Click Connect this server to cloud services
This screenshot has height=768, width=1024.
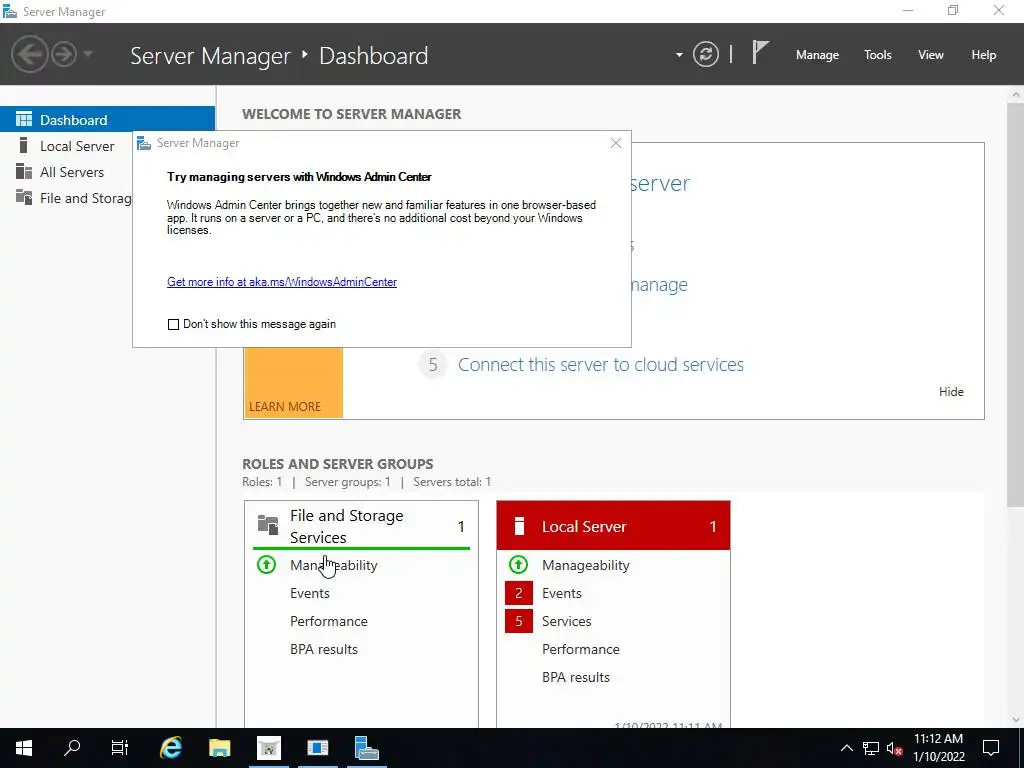click(x=600, y=364)
